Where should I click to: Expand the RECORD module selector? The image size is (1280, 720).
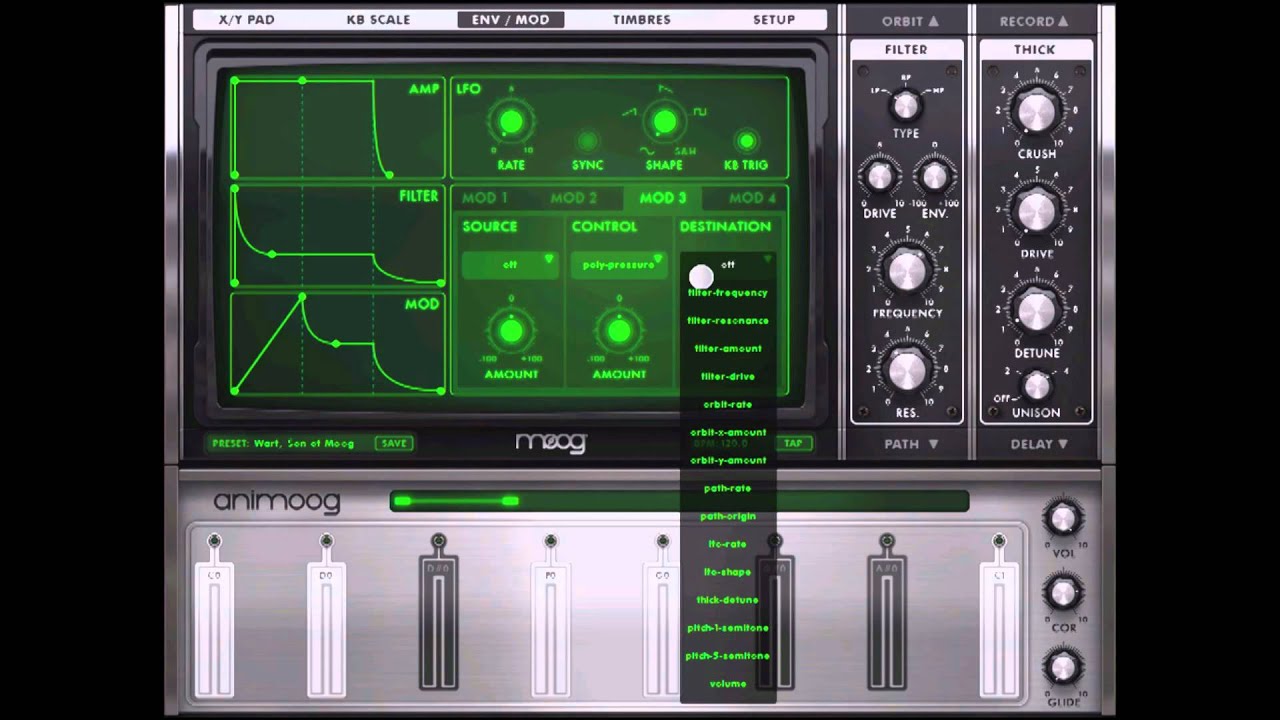(x=1033, y=20)
